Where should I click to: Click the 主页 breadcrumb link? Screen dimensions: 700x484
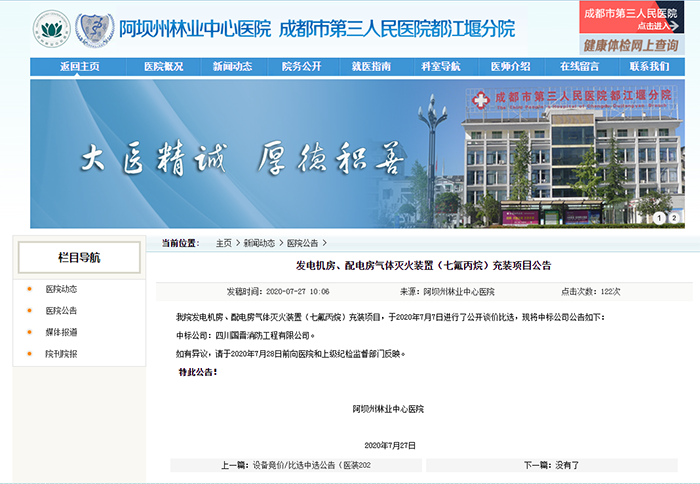224,243
